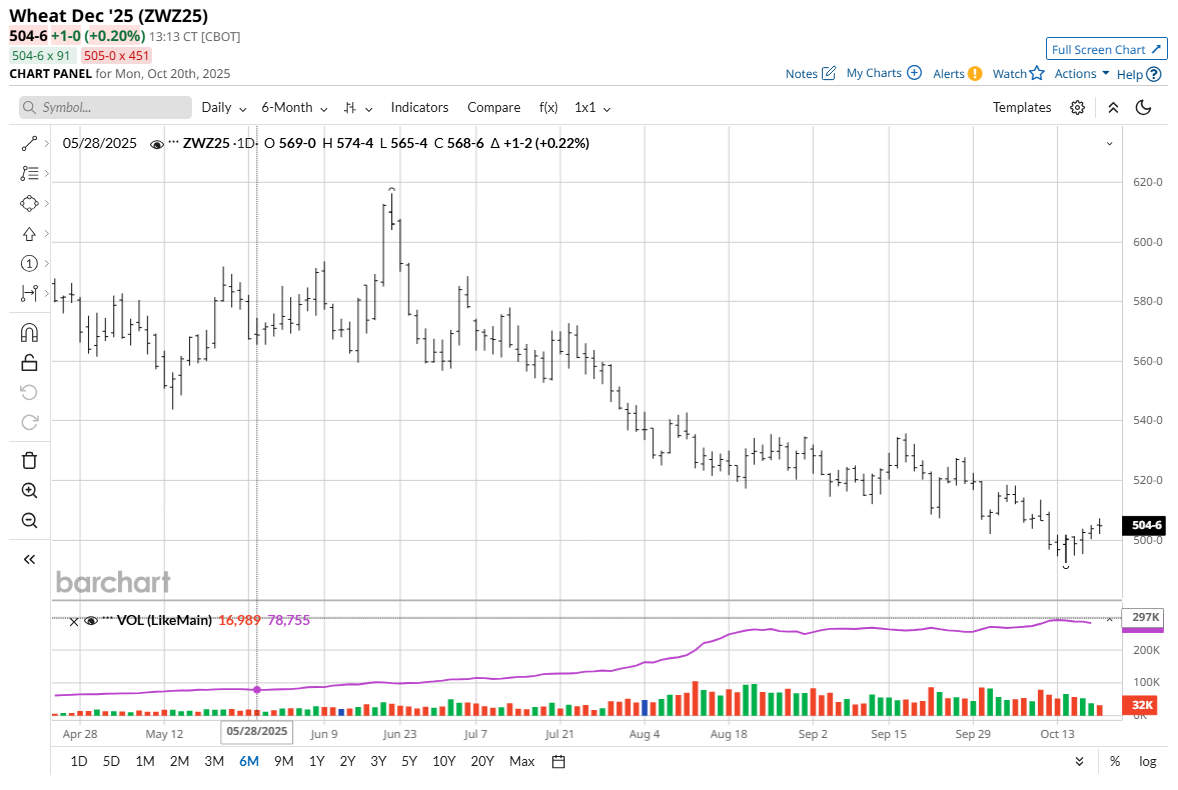Add chart to My Charts
The height and width of the screenshot is (790, 1178).
pos(914,73)
